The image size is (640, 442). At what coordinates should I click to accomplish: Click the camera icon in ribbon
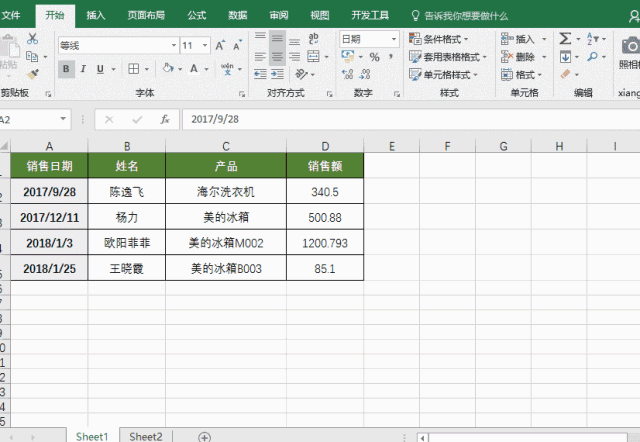(631, 46)
